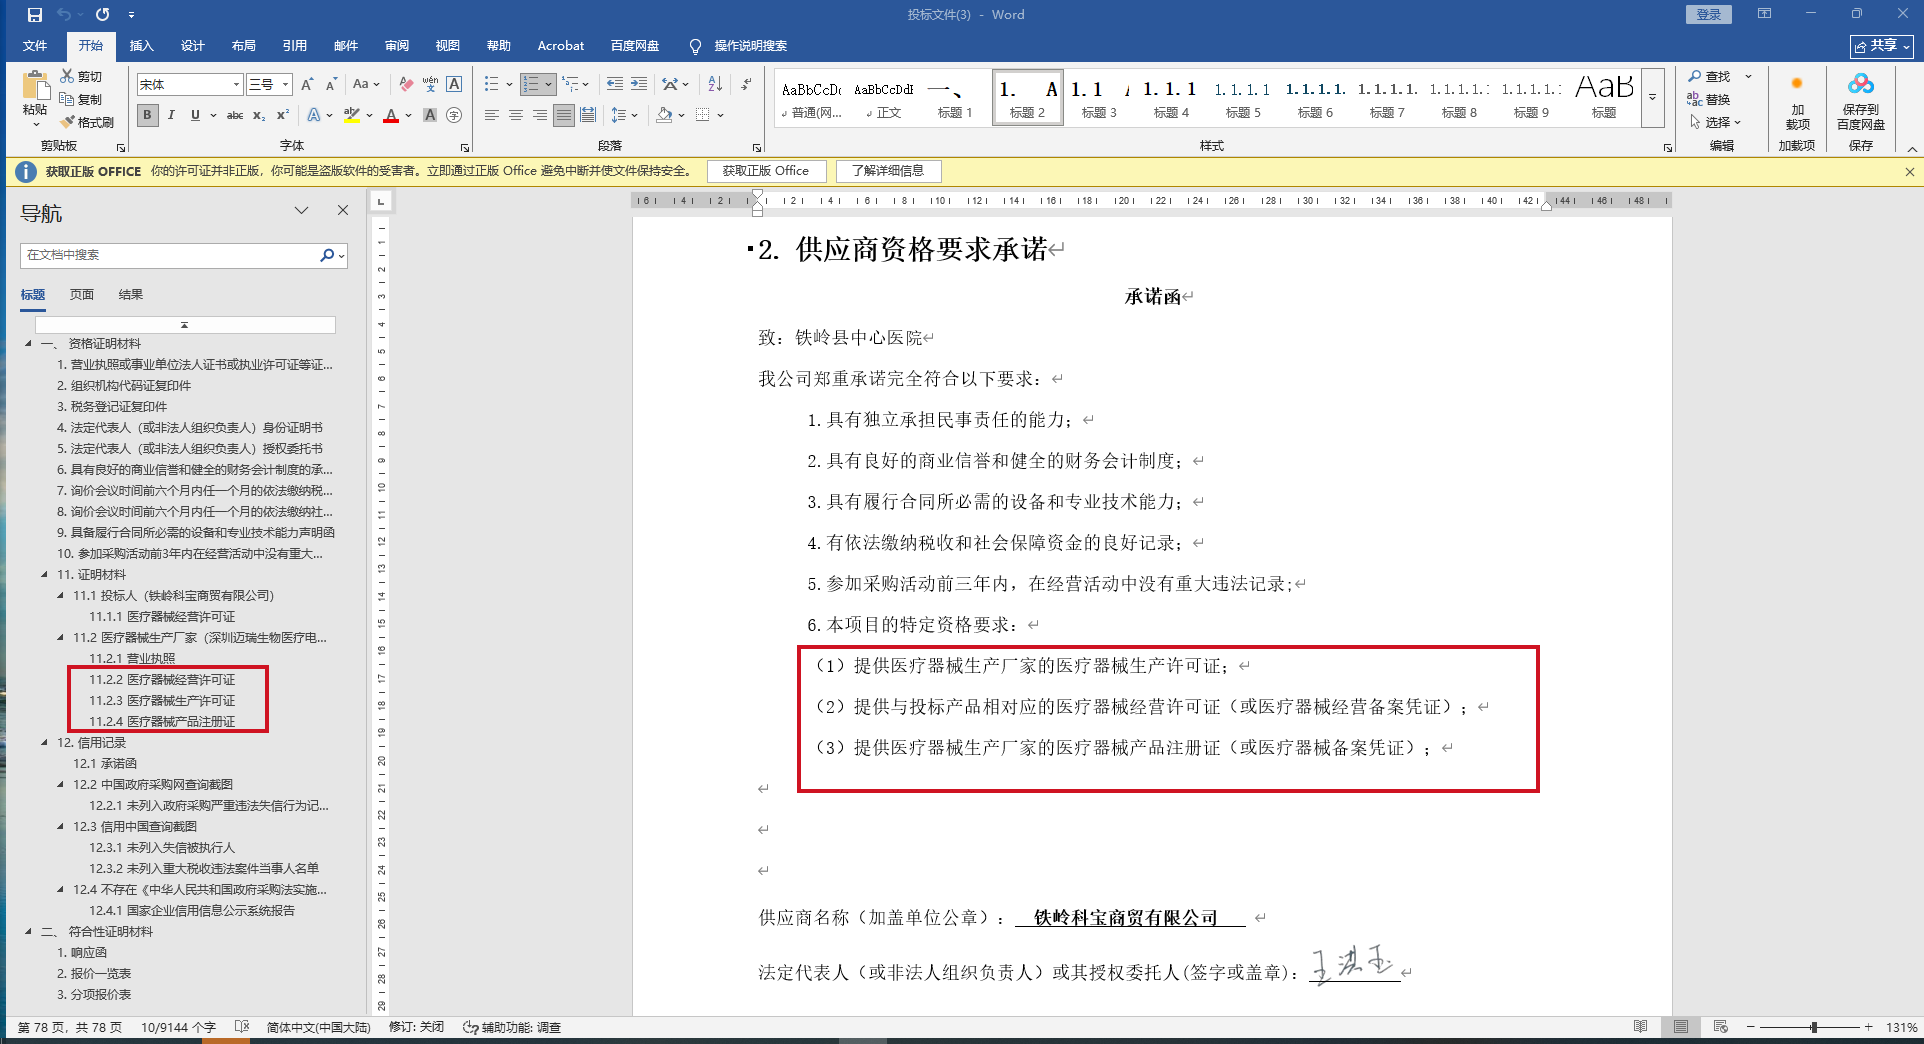Apply character border icon
This screenshot has height=1044, width=1924.
[x=454, y=85]
